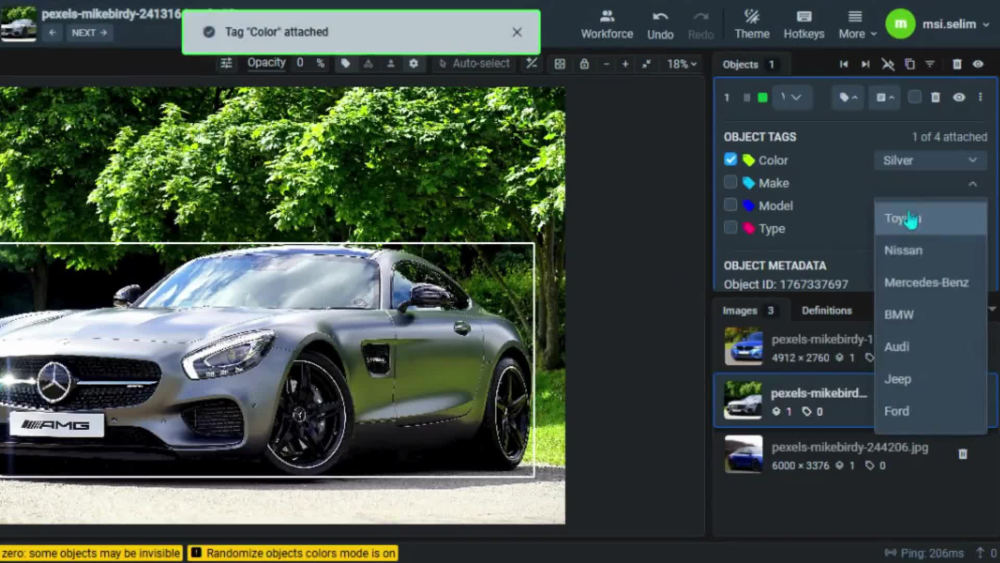Enable the Type tag checkbox
The image size is (1000, 563).
click(730, 228)
